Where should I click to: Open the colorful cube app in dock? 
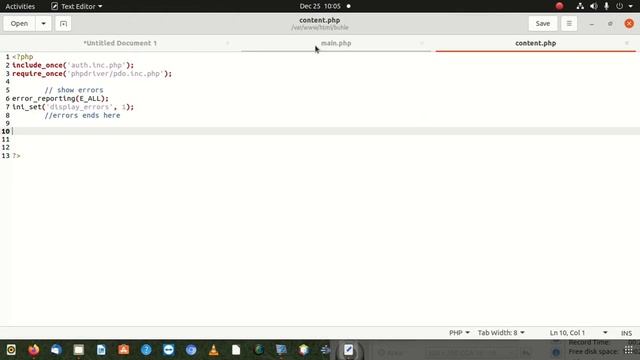[303, 350]
